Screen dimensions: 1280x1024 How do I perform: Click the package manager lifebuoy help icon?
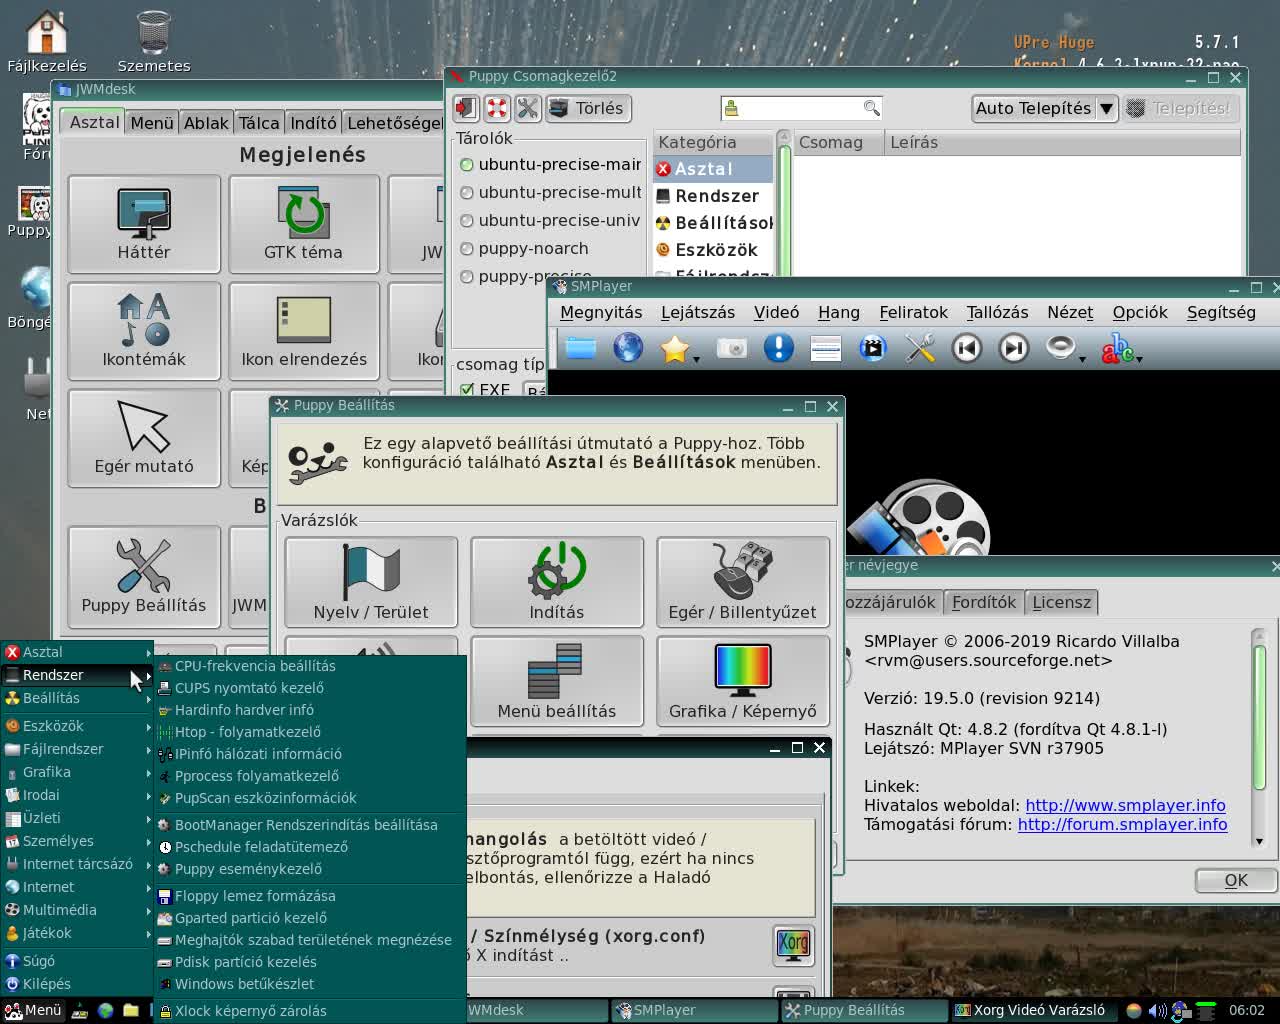click(x=497, y=108)
